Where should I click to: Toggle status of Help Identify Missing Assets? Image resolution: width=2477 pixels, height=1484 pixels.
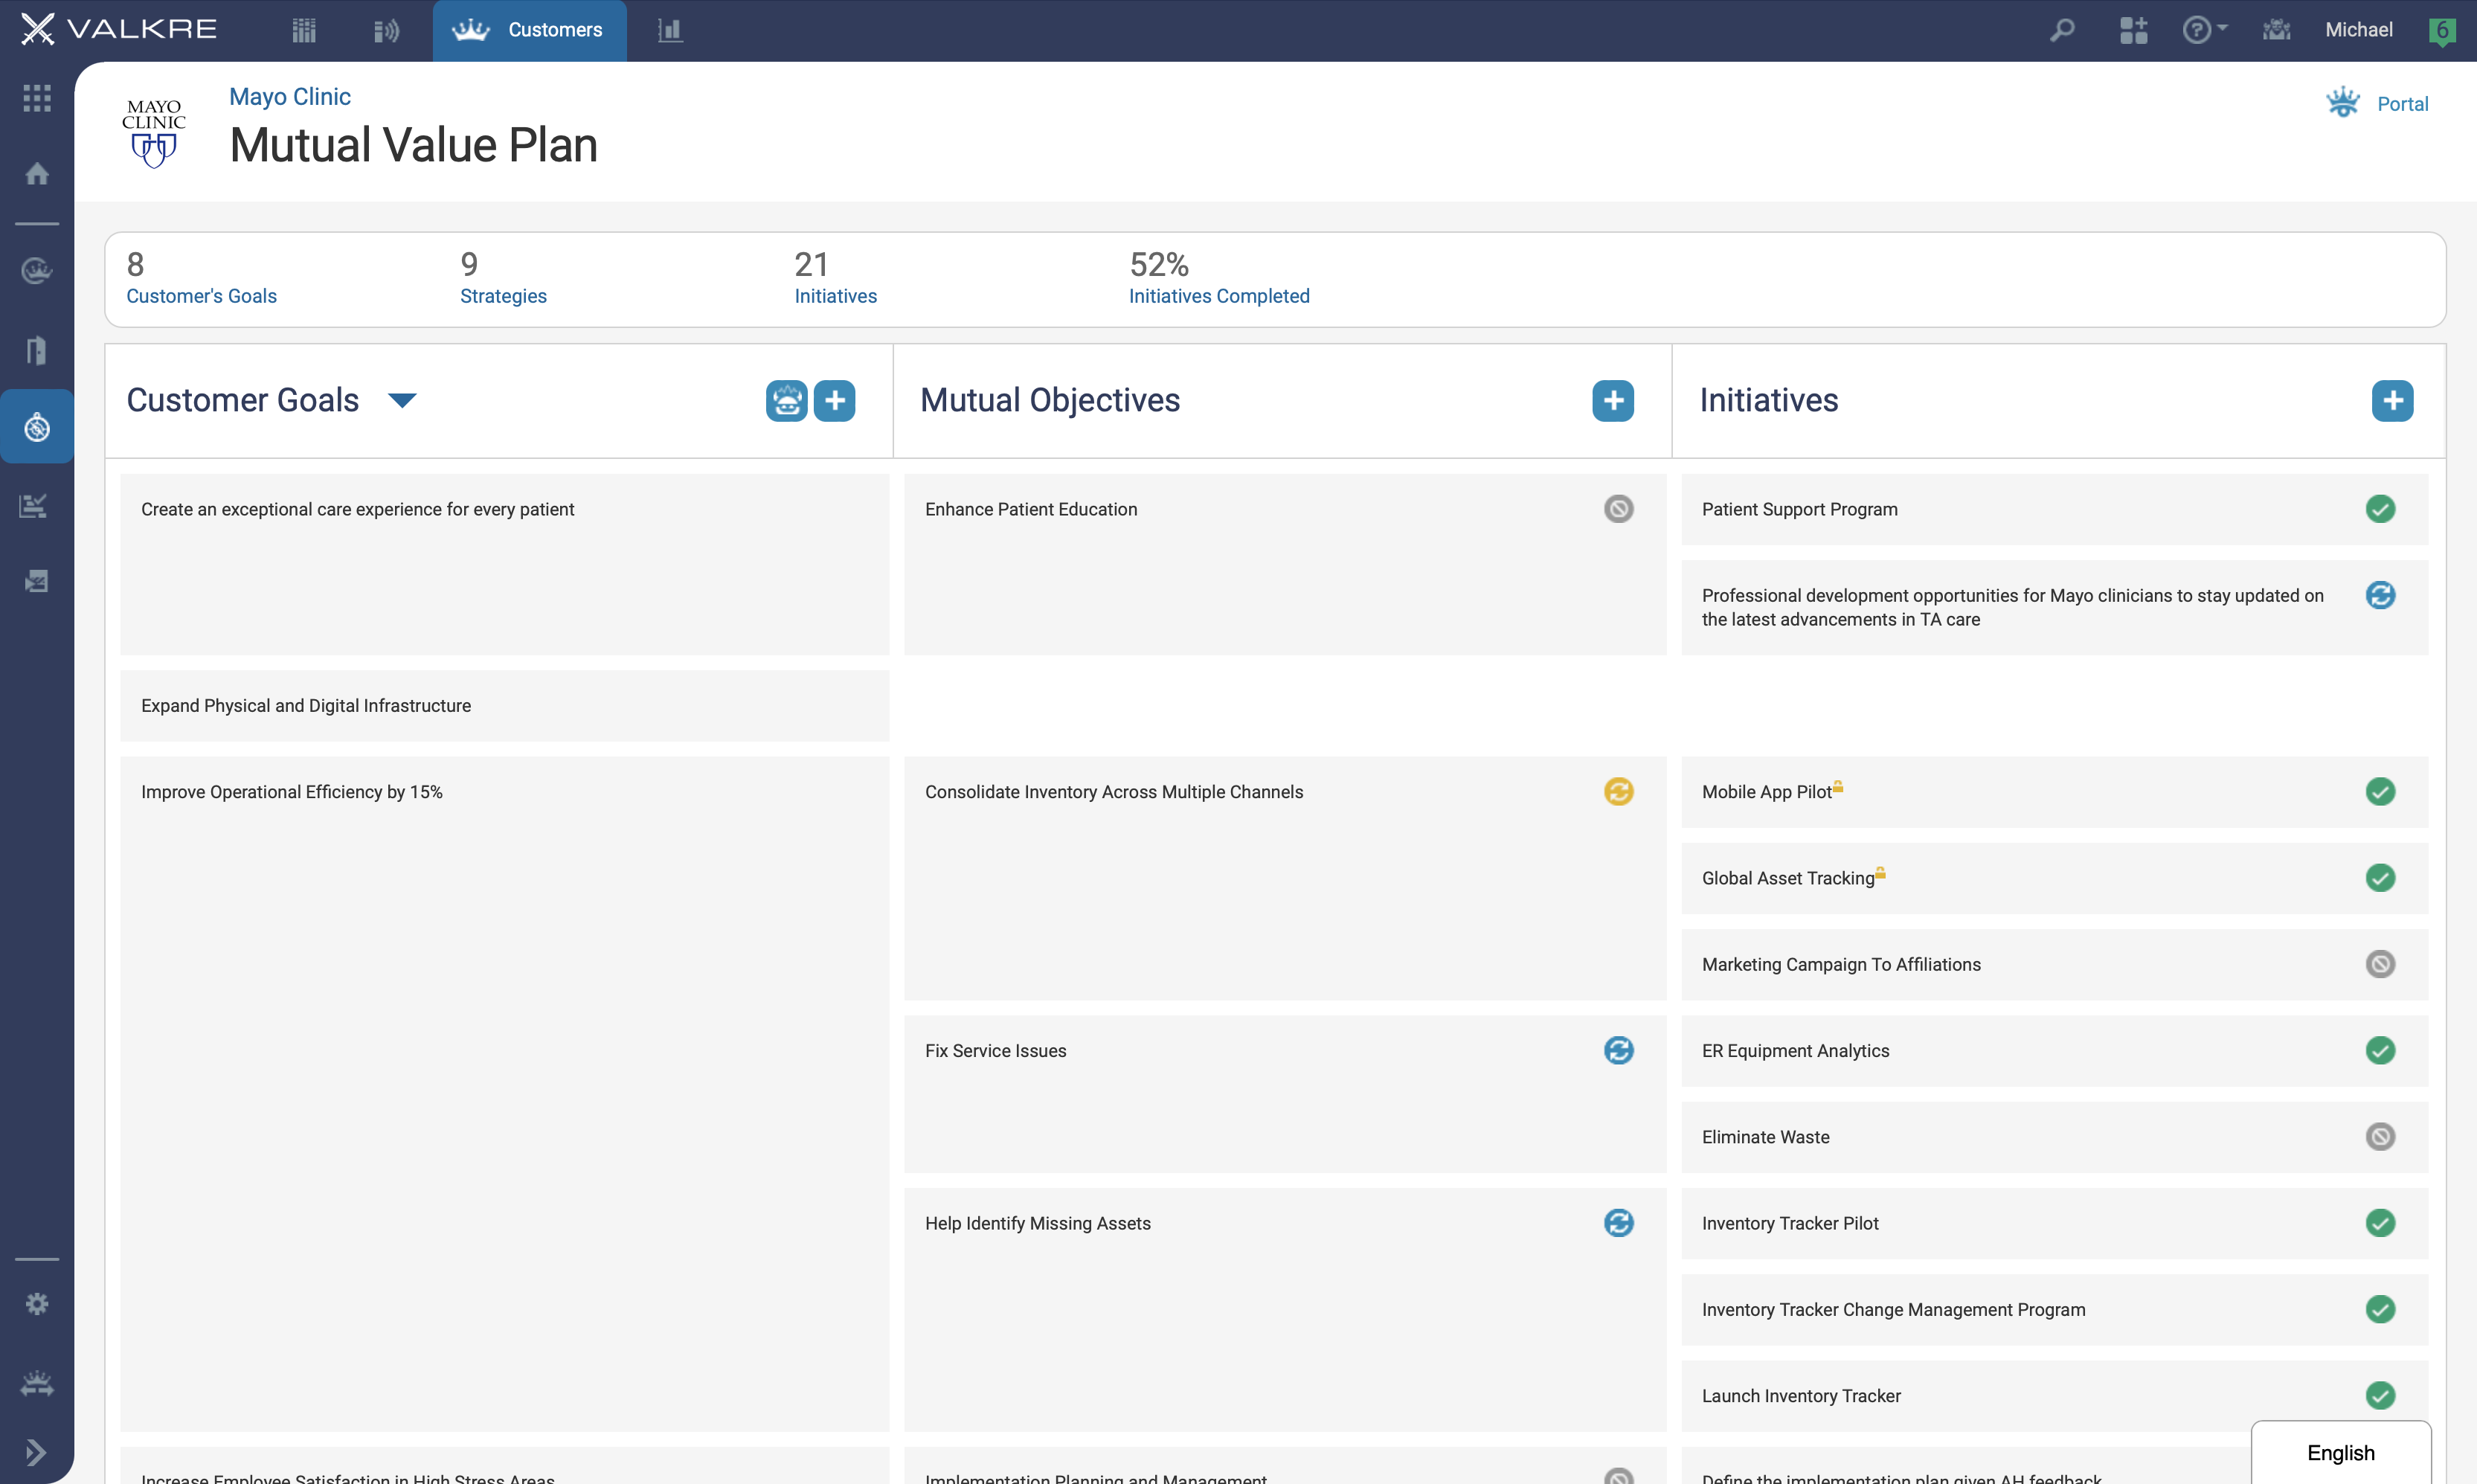click(1618, 1222)
